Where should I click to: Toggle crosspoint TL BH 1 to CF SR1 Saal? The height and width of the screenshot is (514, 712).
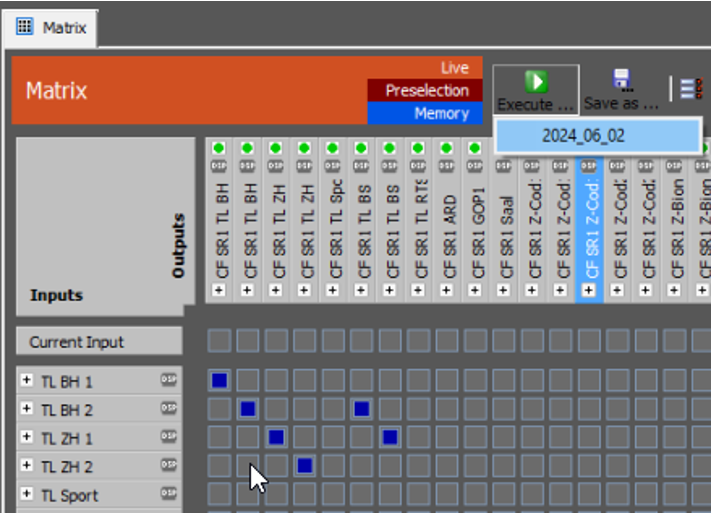click(x=504, y=380)
